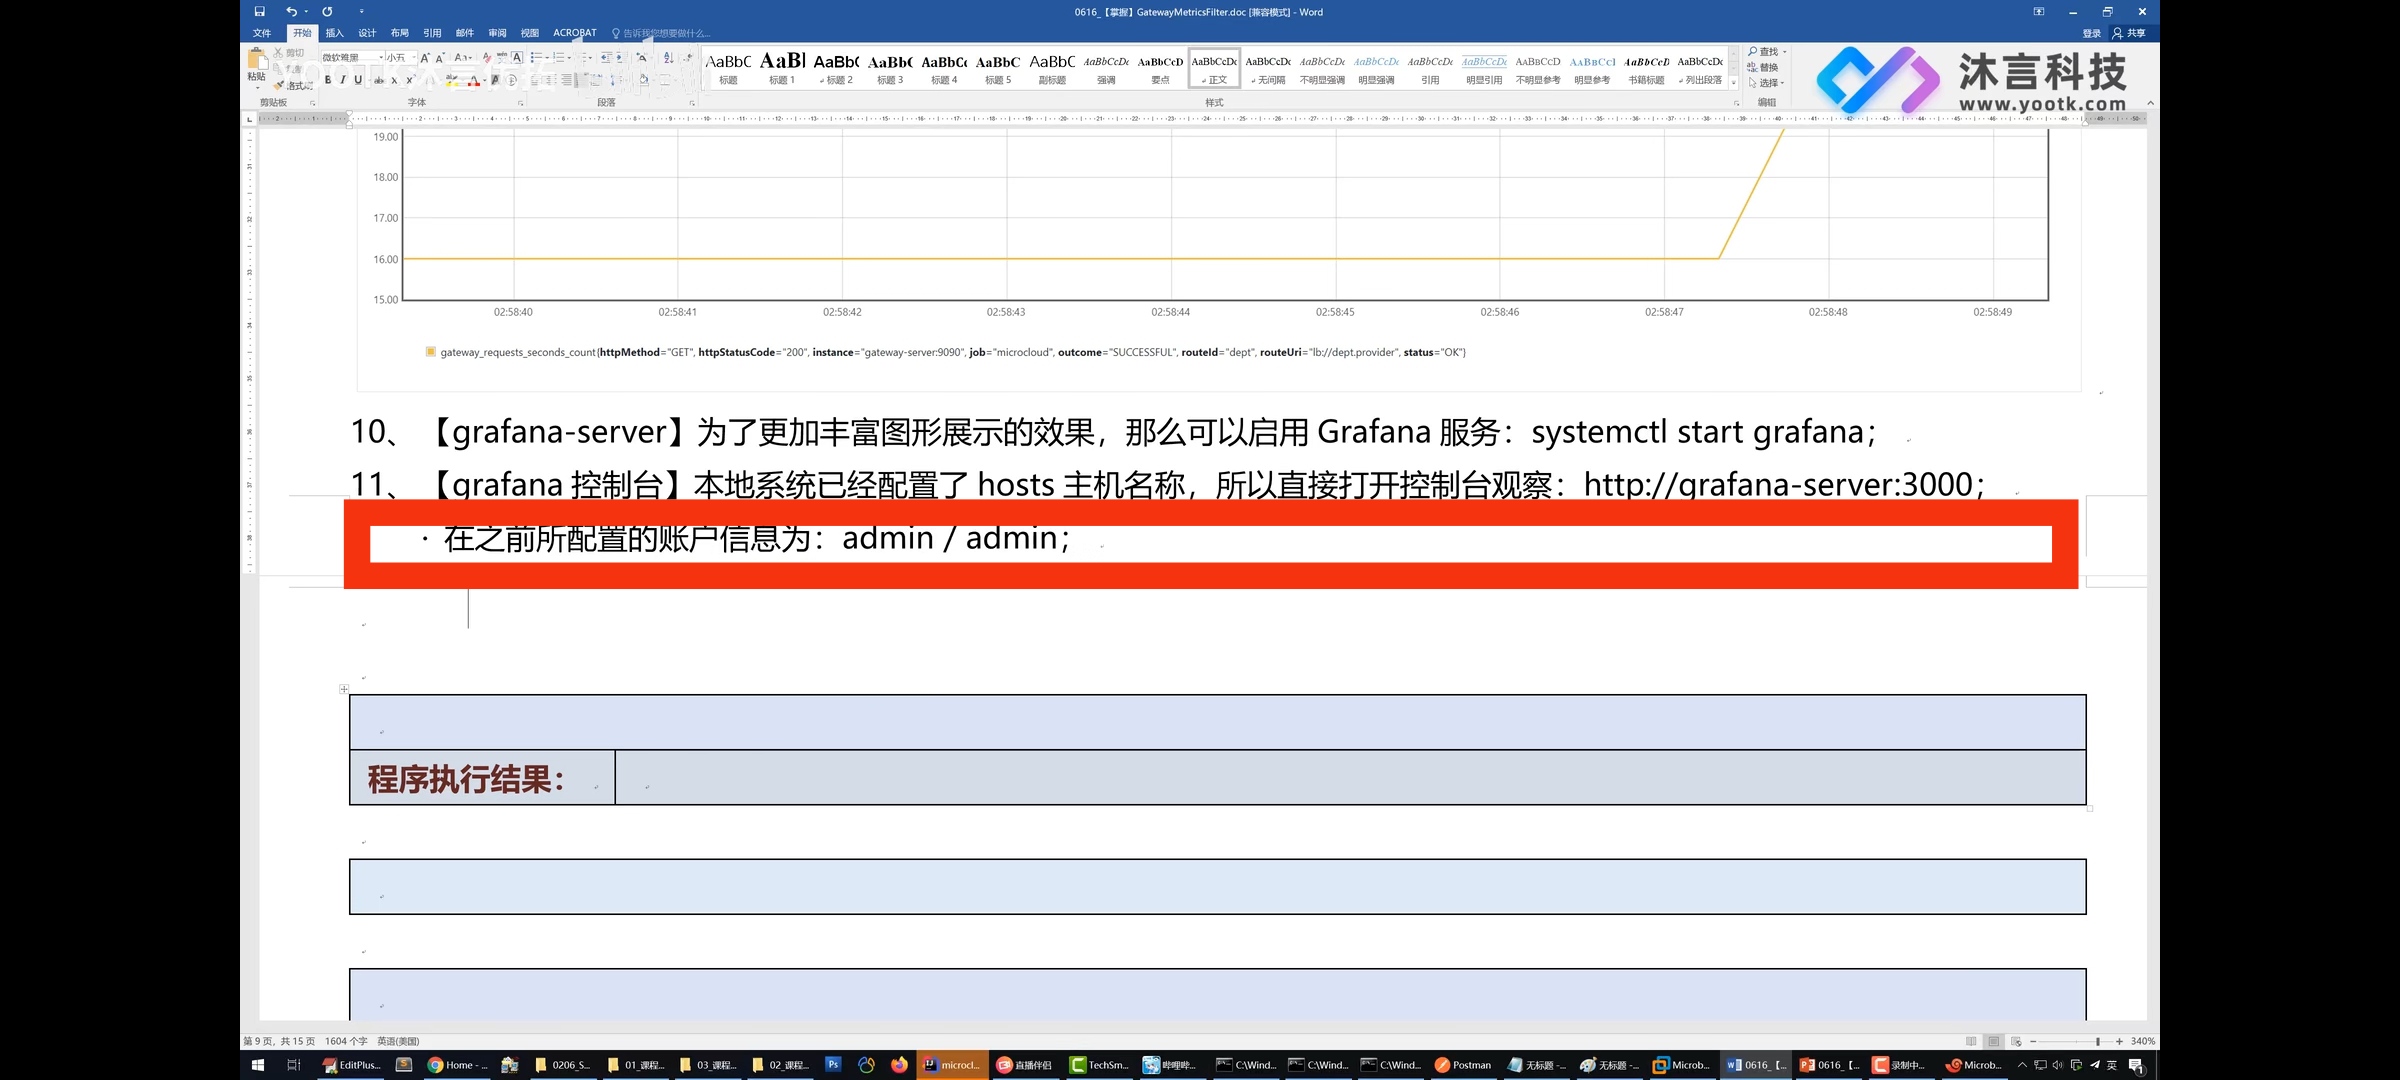2400x1080 pixels.
Task: Click the Redo/Repeat icon
Action: tap(327, 12)
